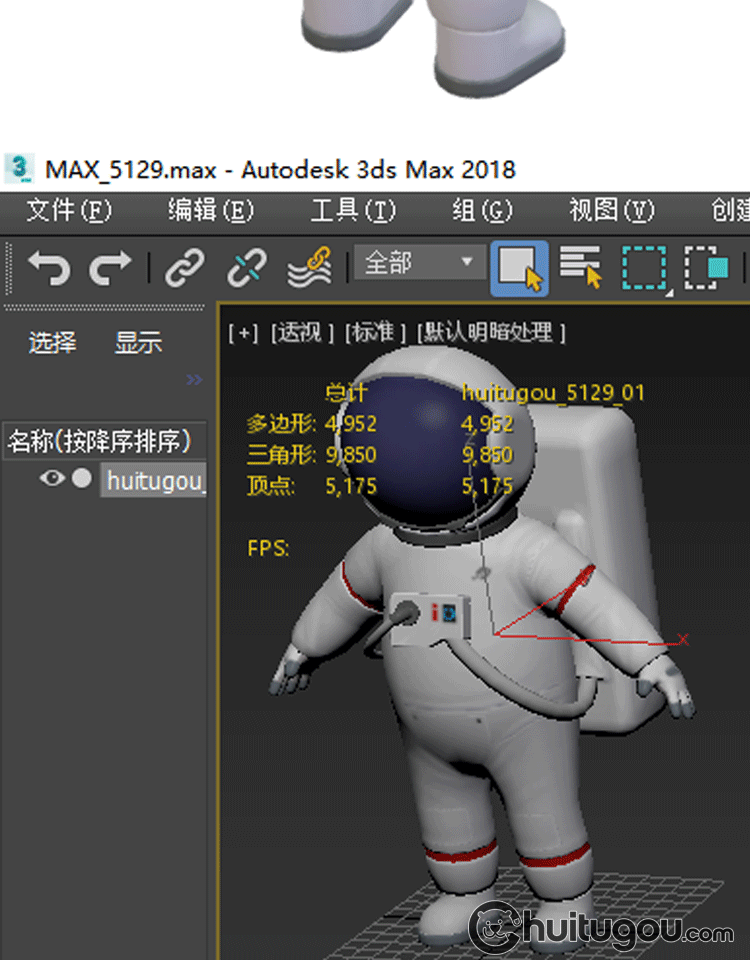The height and width of the screenshot is (960, 750).
Task: Choose the Rectangular Selection Region tool
Action: pos(645,268)
